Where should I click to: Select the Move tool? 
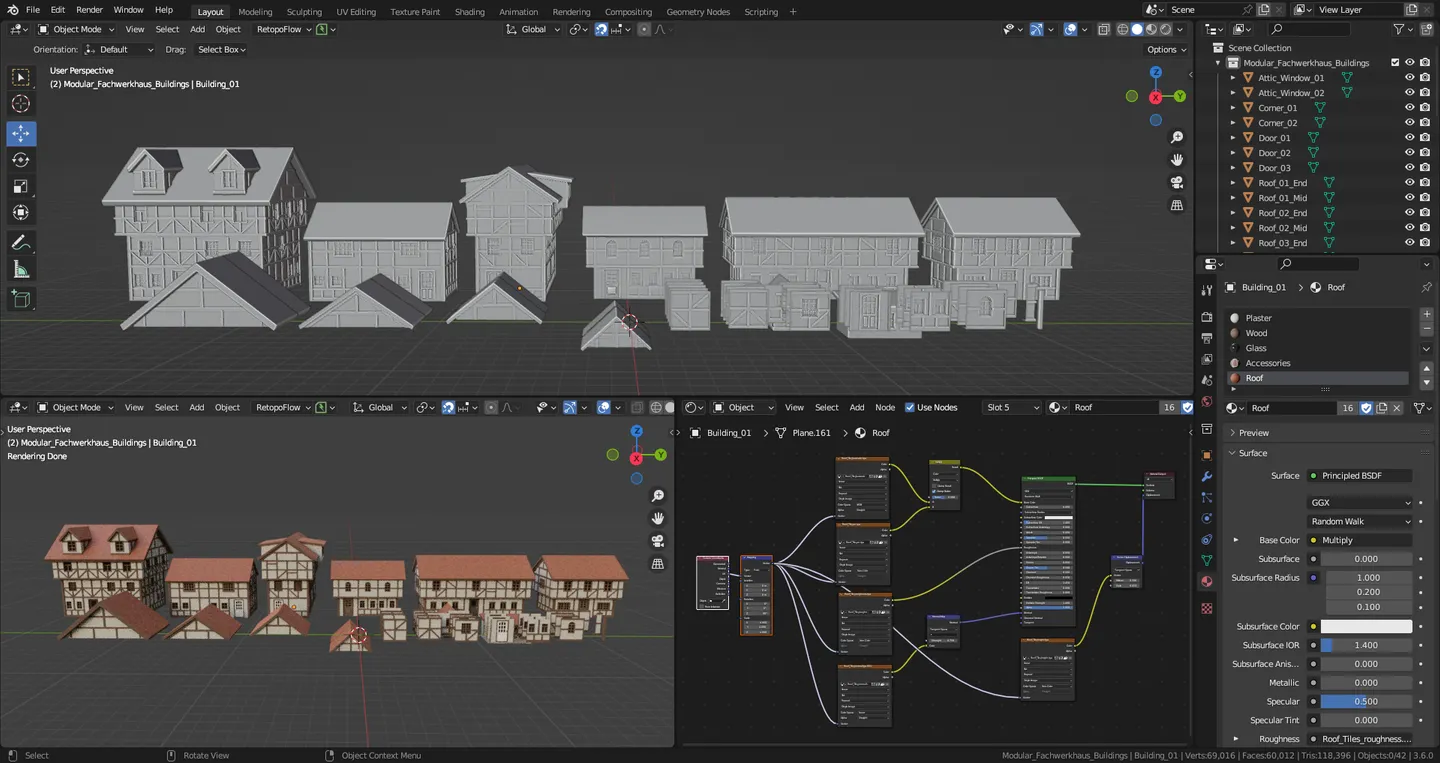pyautogui.click(x=20, y=133)
